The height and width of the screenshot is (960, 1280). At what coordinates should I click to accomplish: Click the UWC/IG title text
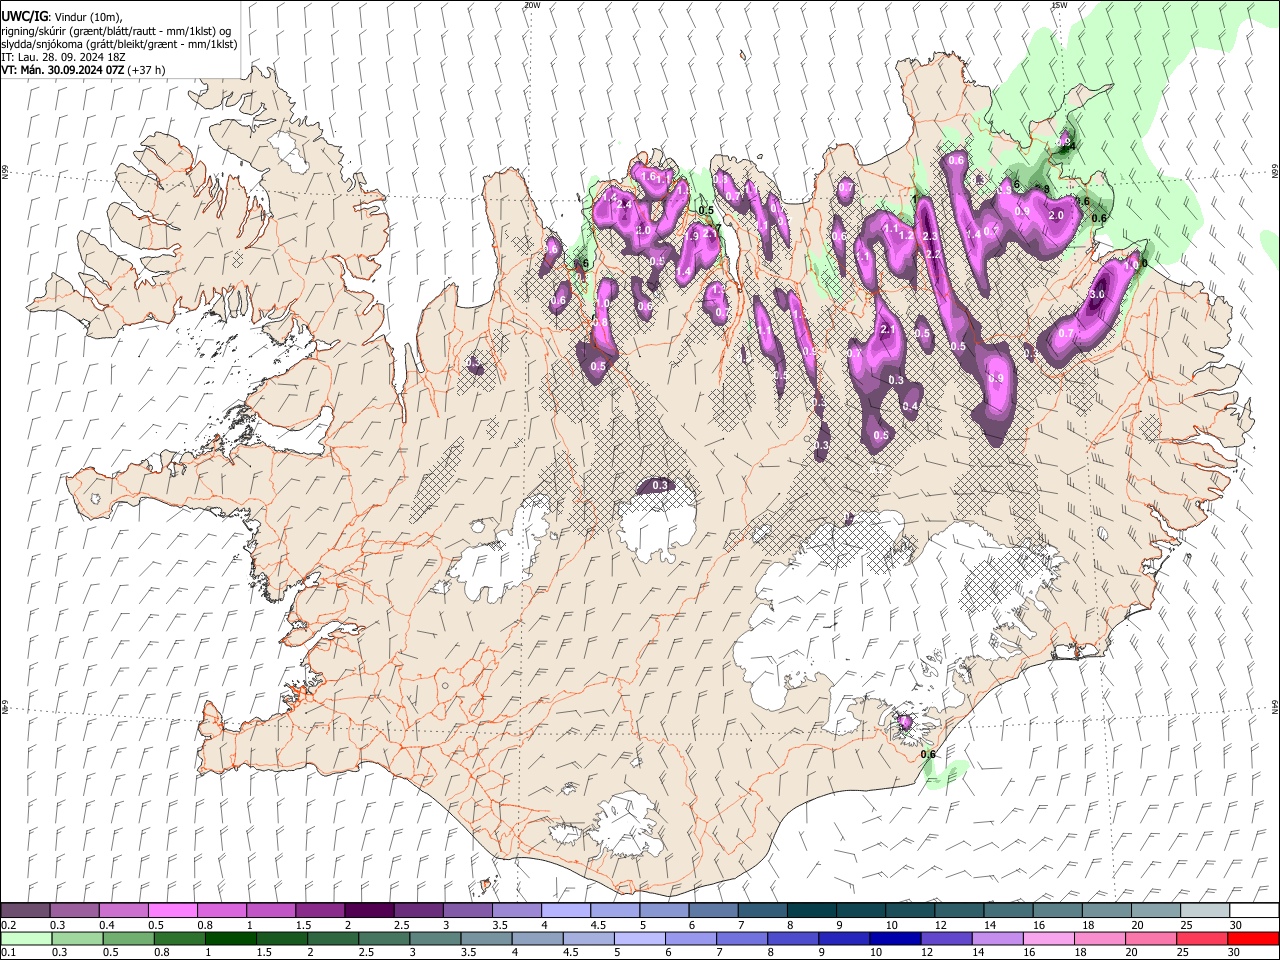click(24, 15)
